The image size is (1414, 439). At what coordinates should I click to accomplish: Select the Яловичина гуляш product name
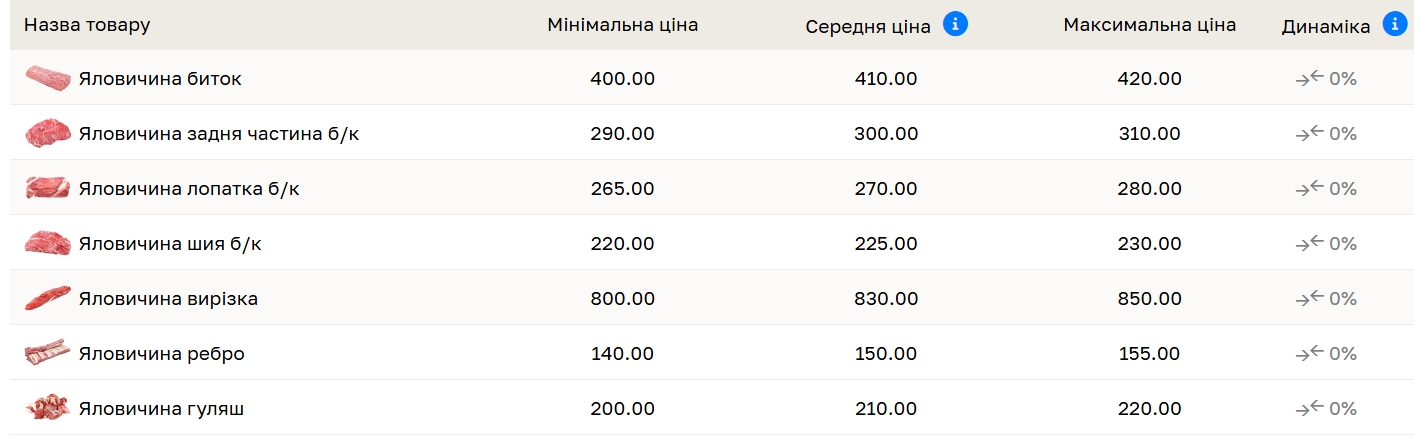coord(161,409)
